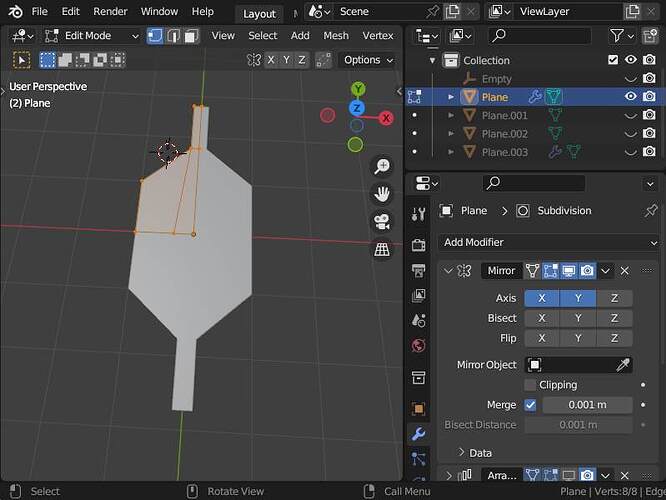
Task: Open the Particles properties tab
Action: click(x=418, y=459)
